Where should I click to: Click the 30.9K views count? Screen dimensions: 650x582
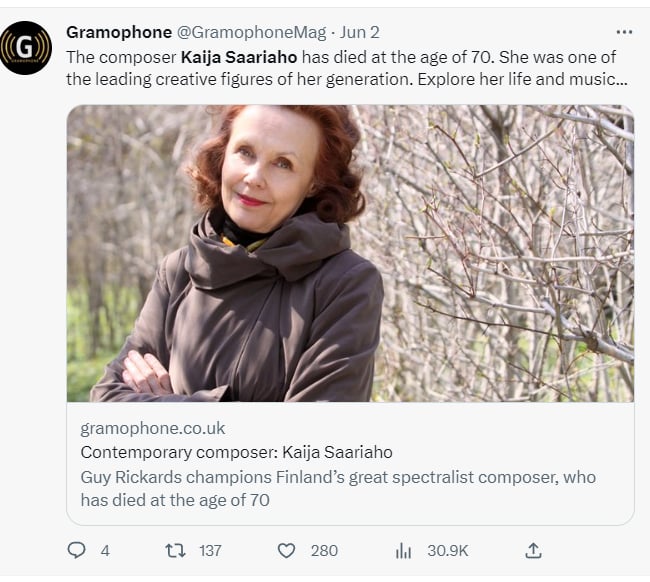448,551
